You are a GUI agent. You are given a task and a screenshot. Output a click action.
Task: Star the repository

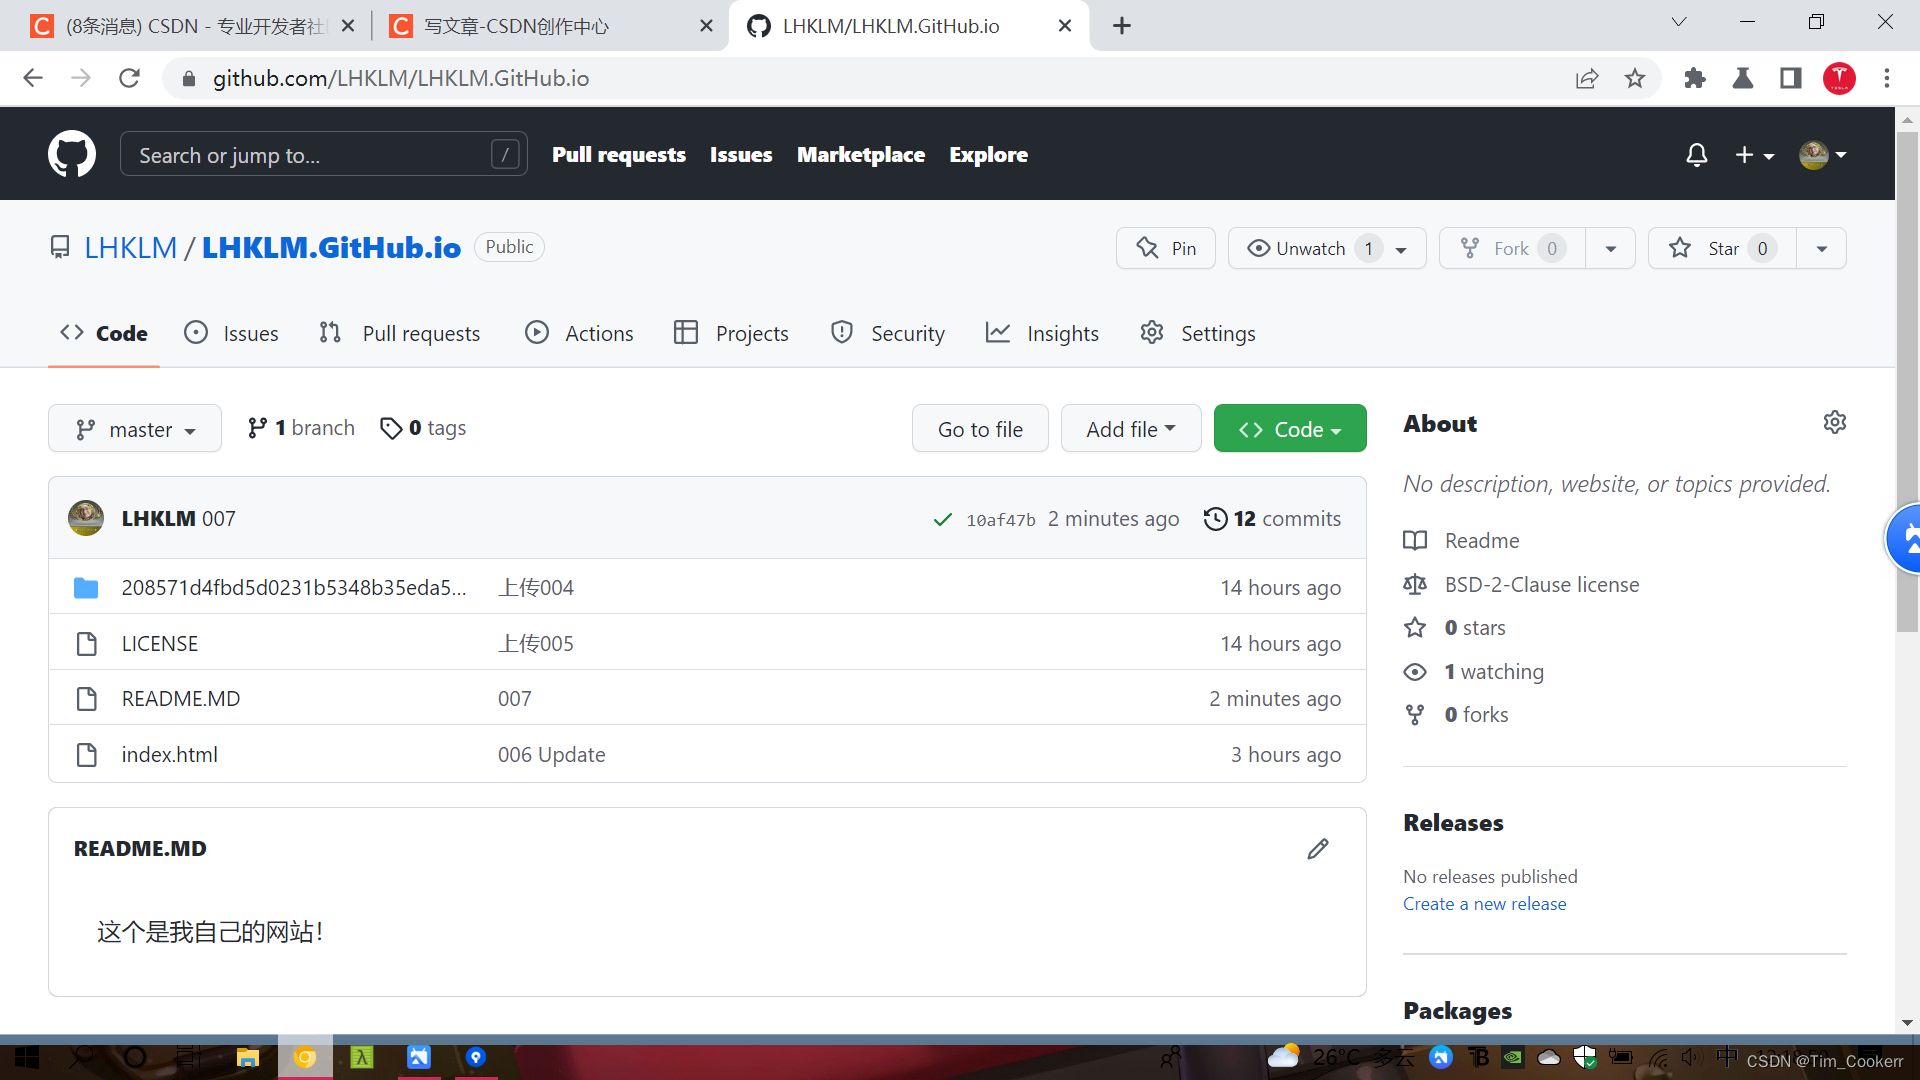coord(1722,248)
